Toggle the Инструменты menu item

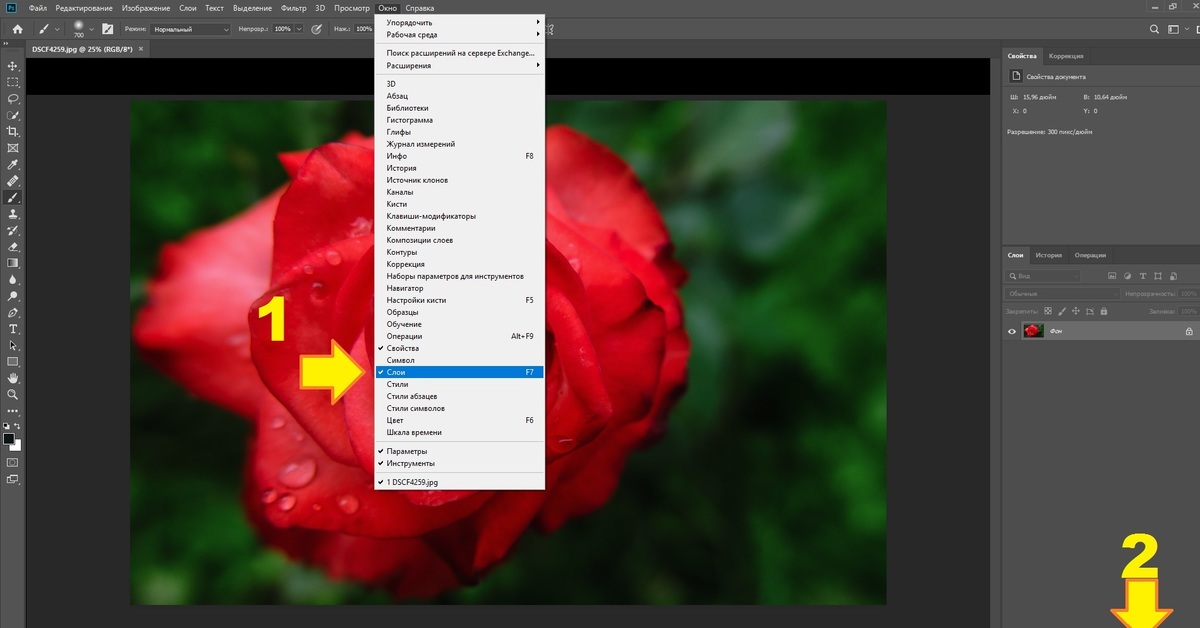click(460, 463)
